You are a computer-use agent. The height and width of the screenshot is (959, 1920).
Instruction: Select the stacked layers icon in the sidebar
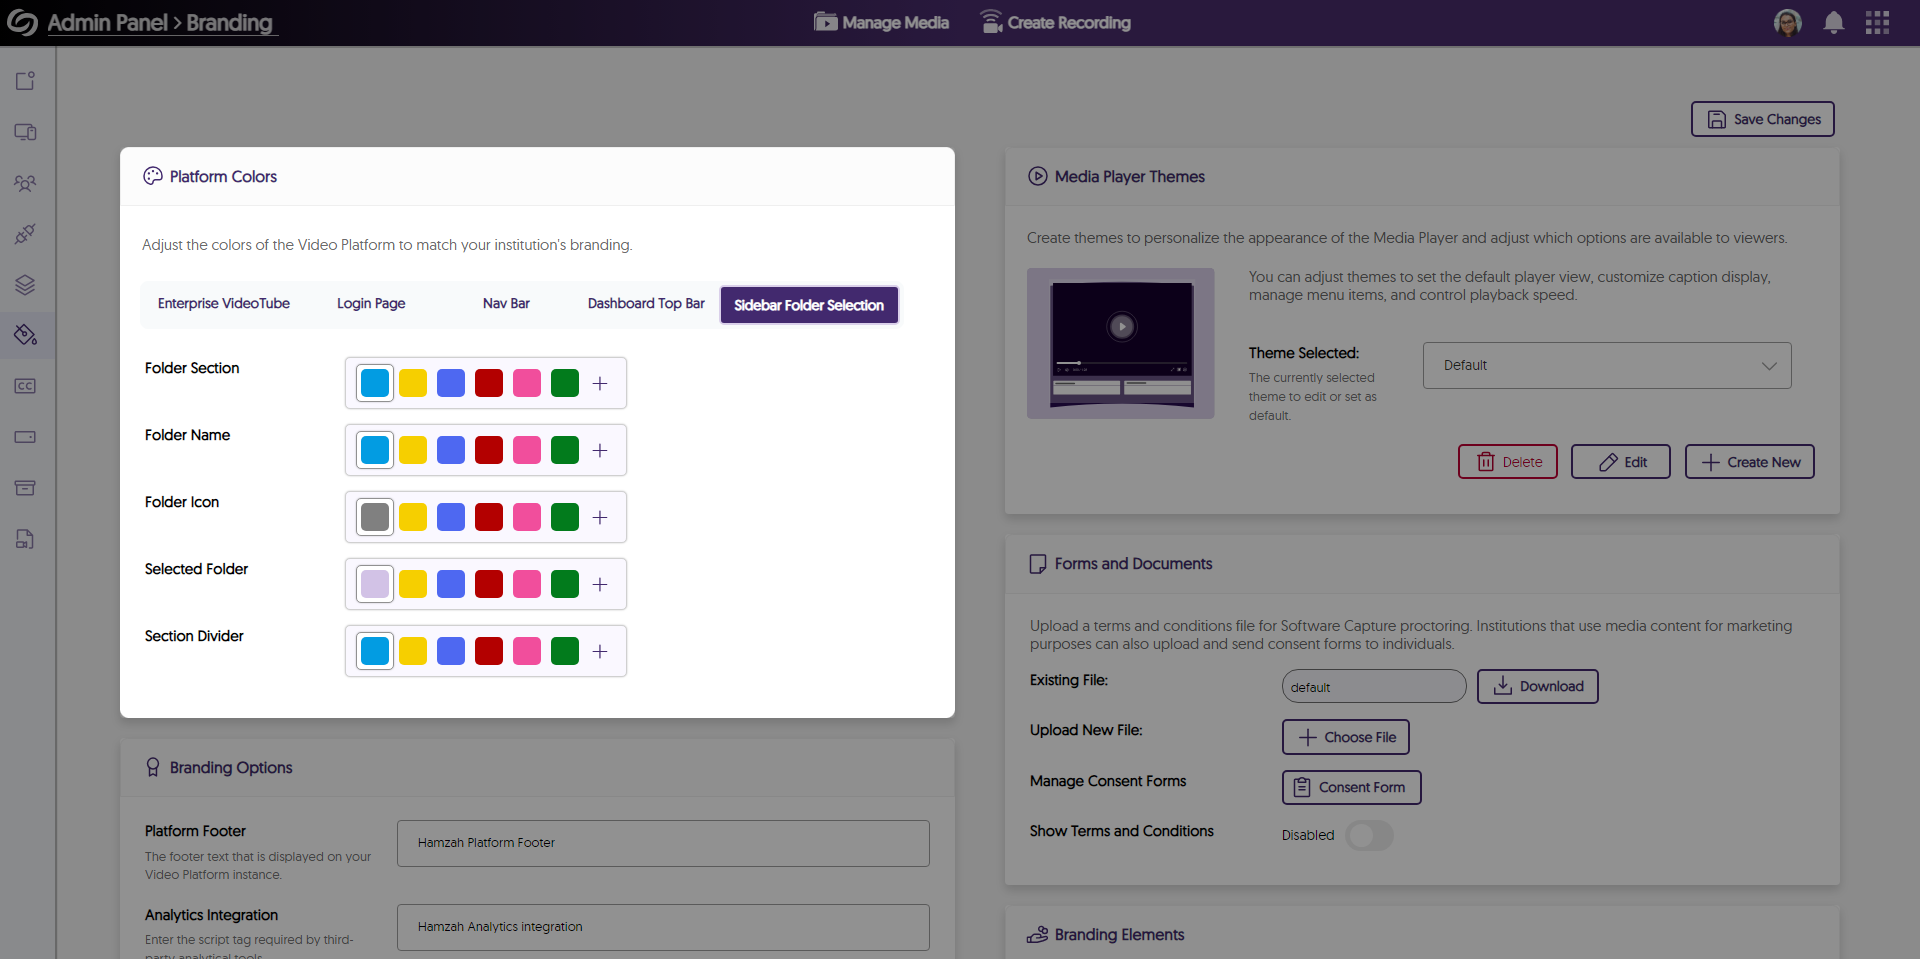pos(26,285)
